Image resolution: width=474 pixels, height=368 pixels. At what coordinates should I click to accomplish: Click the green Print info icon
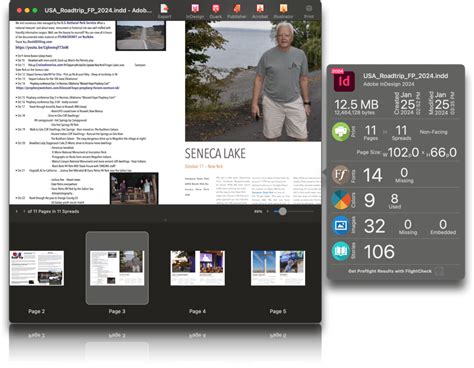341,131
